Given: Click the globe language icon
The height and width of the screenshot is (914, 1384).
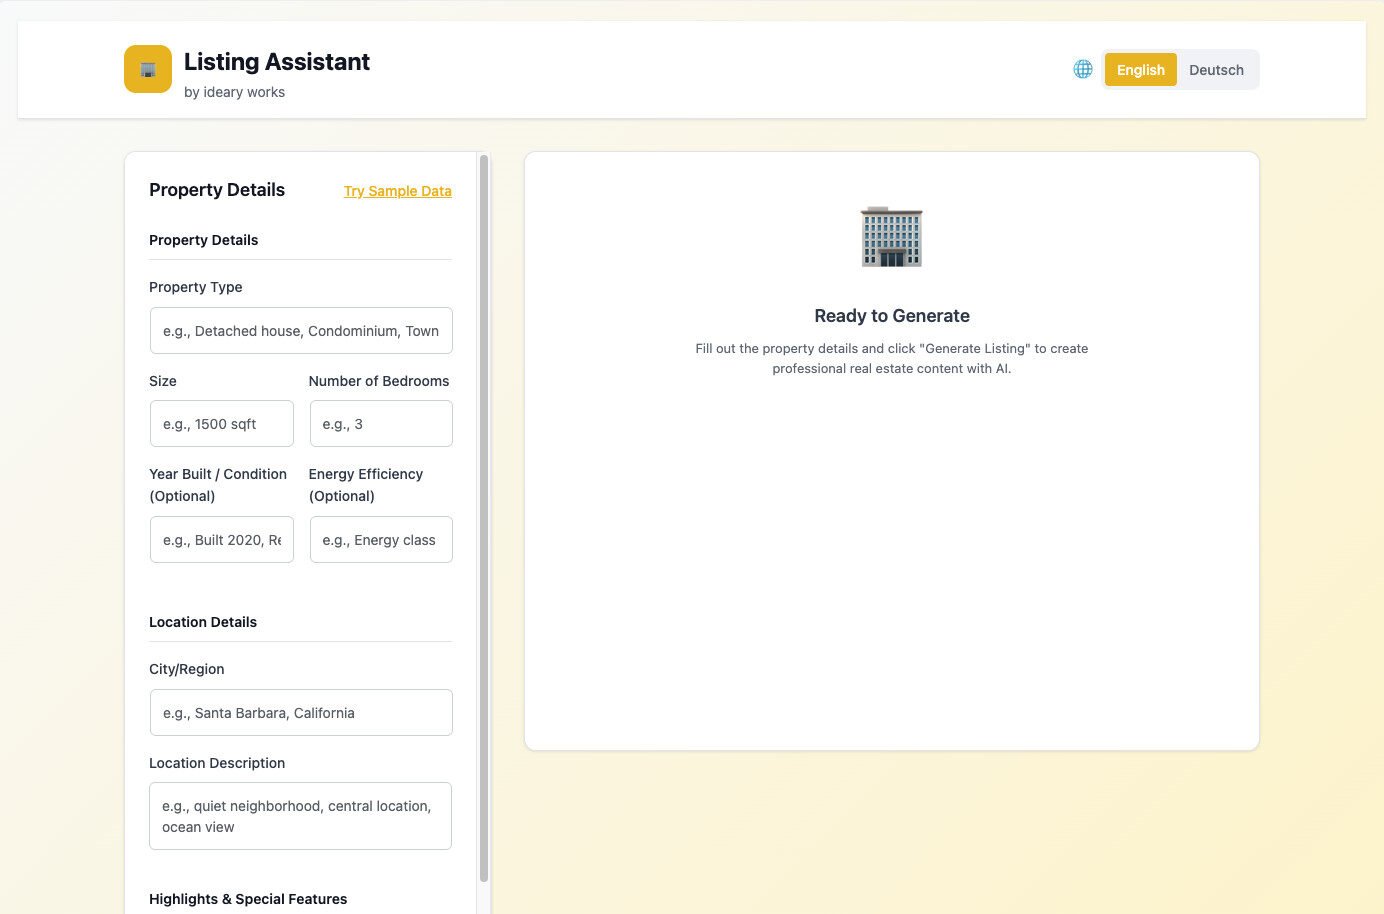Looking at the screenshot, I should pos(1083,69).
